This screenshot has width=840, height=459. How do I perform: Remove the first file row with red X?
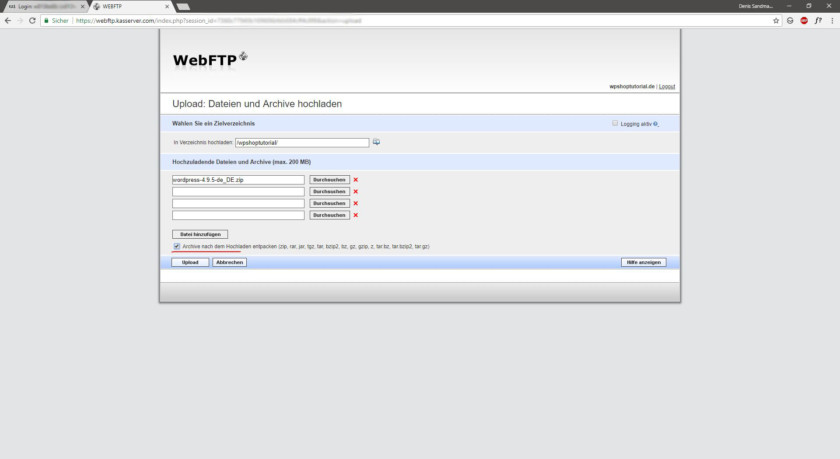(356, 180)
